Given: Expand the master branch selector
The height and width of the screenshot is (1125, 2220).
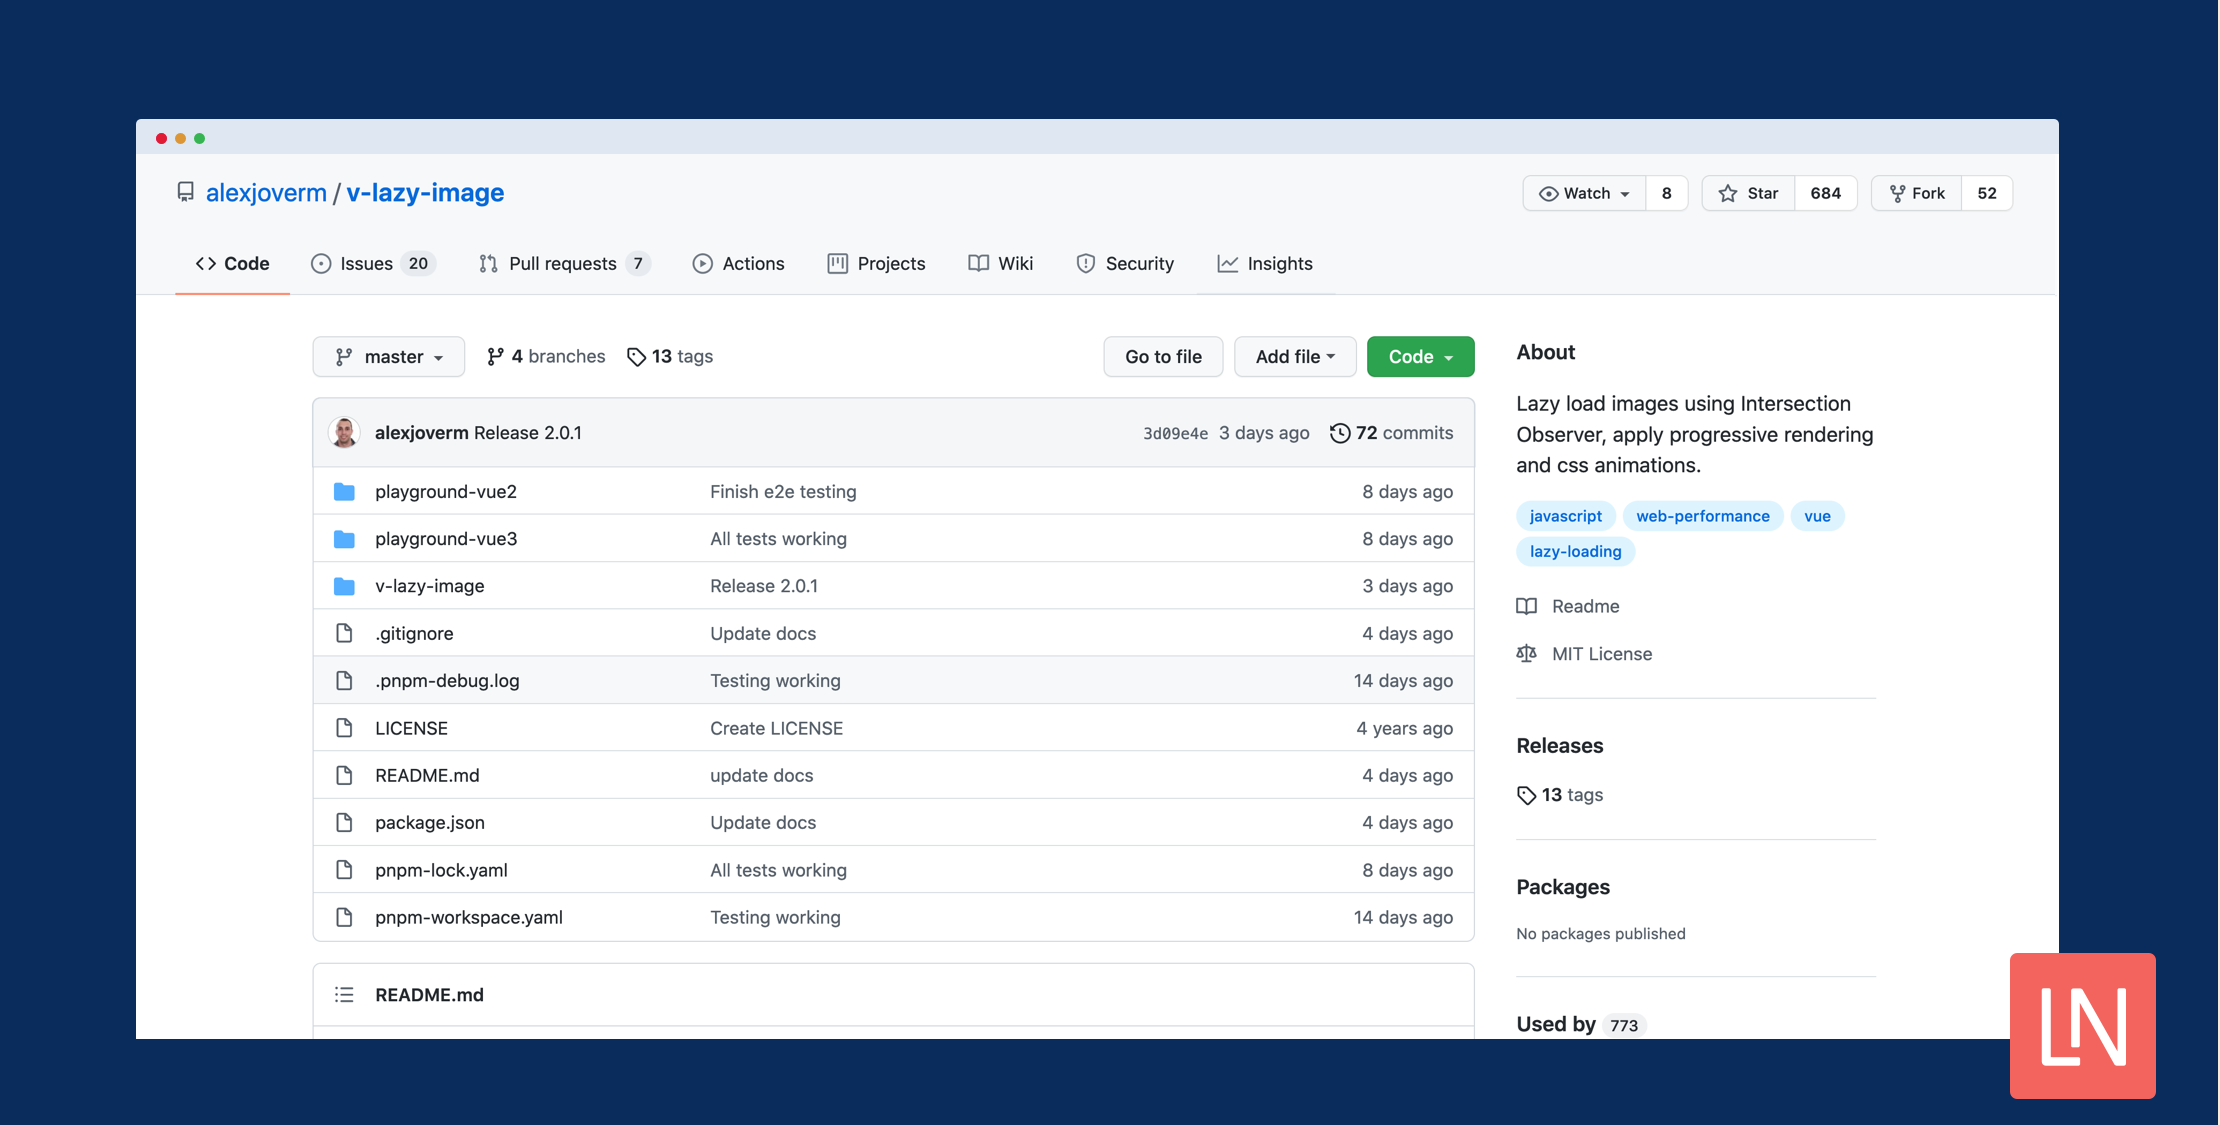Looking at the screenshot, I should (388, 357).
